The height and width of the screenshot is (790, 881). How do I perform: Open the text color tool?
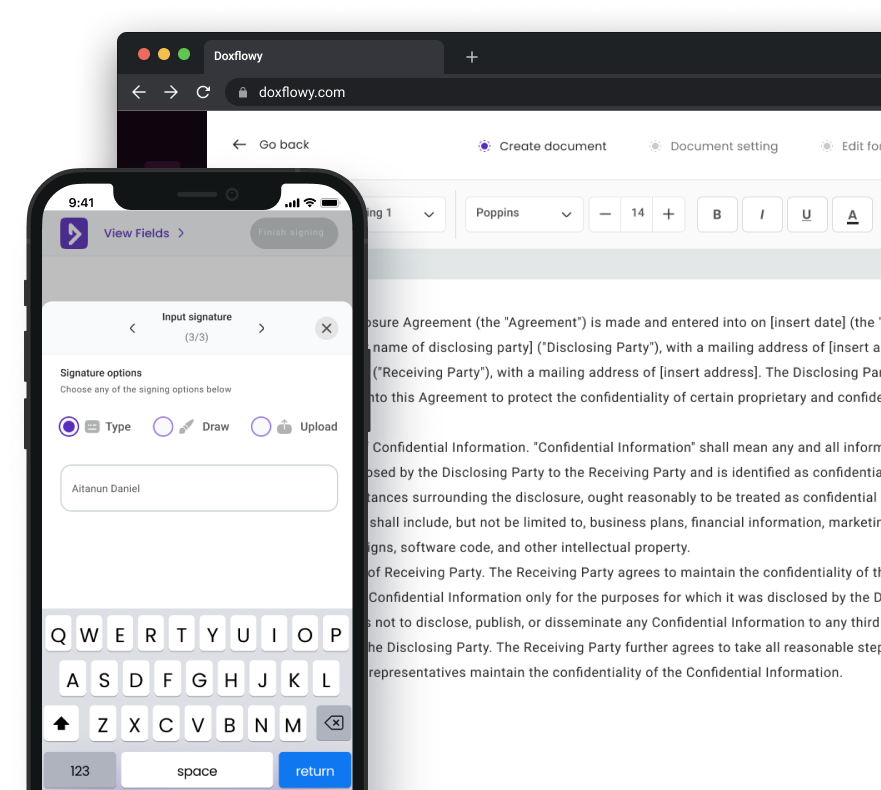[x=852, y=214]
